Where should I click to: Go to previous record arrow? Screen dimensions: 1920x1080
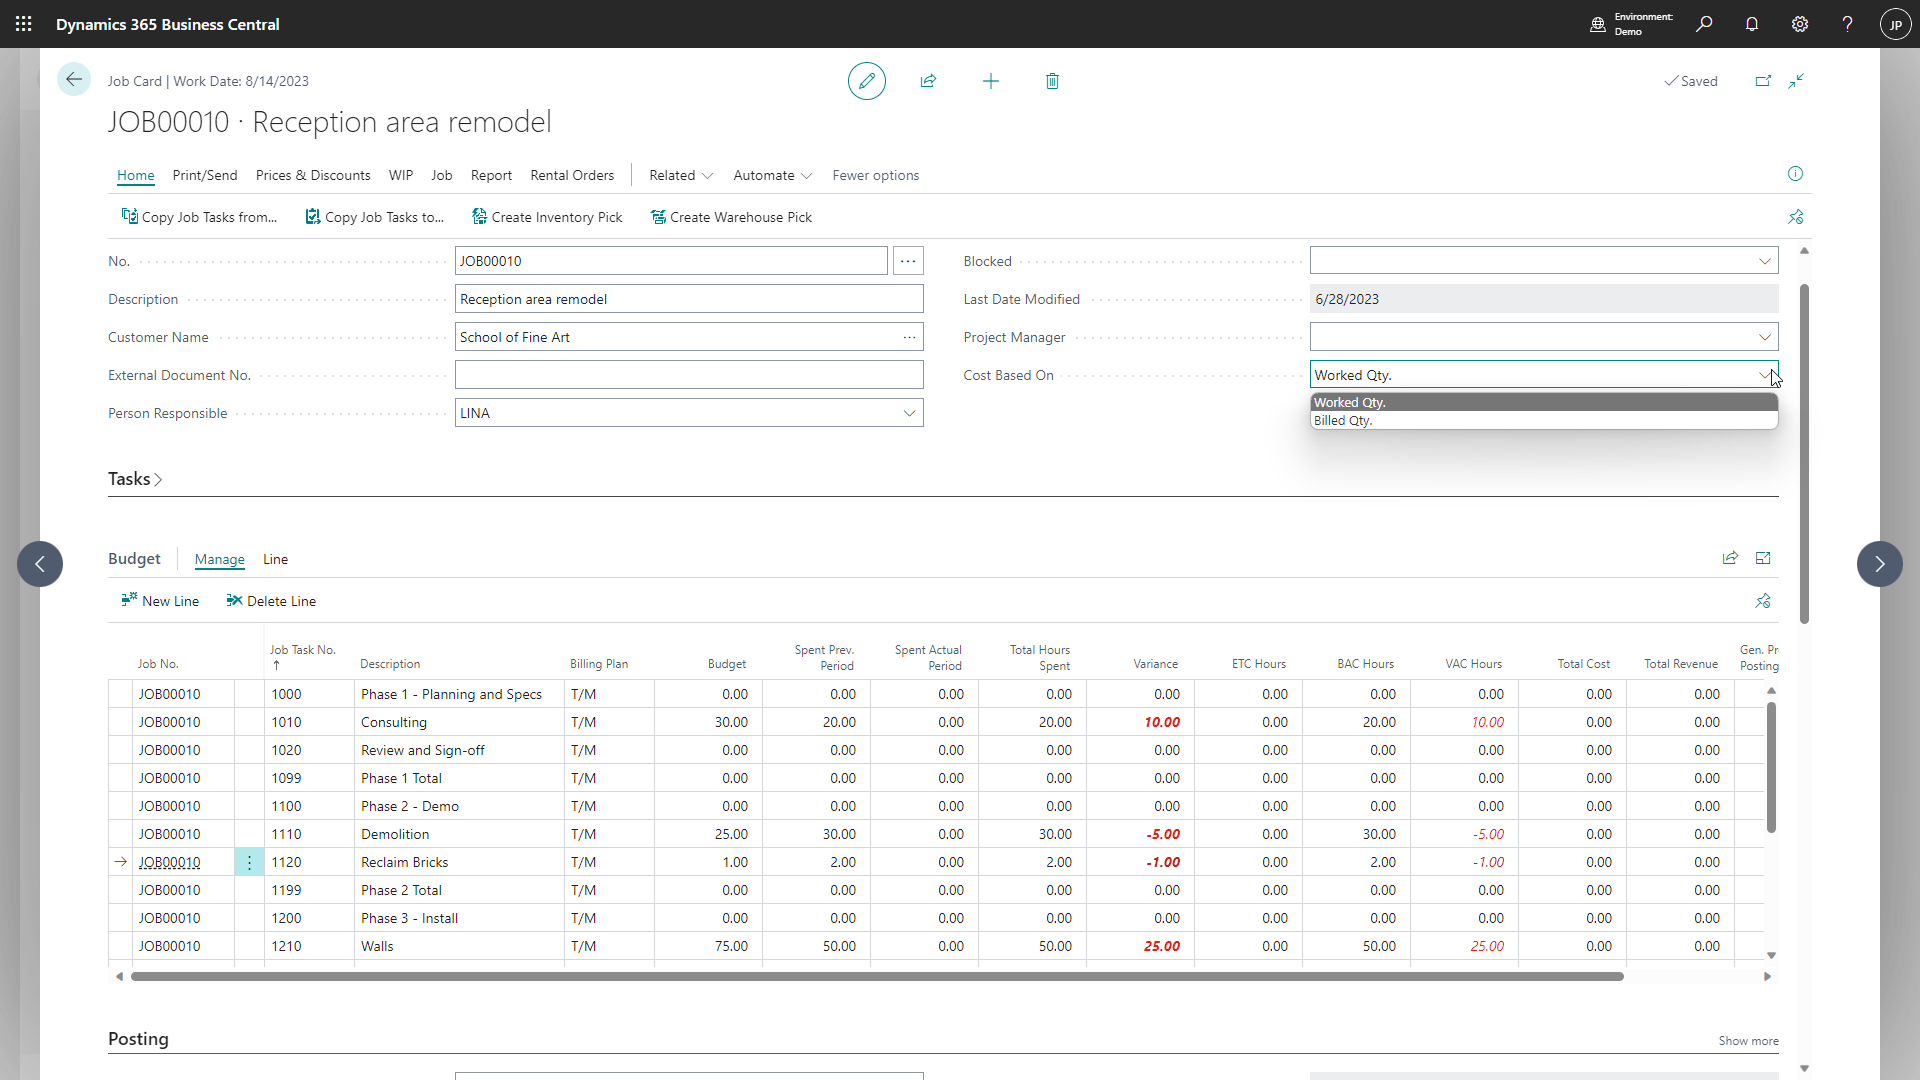point(40,564)
